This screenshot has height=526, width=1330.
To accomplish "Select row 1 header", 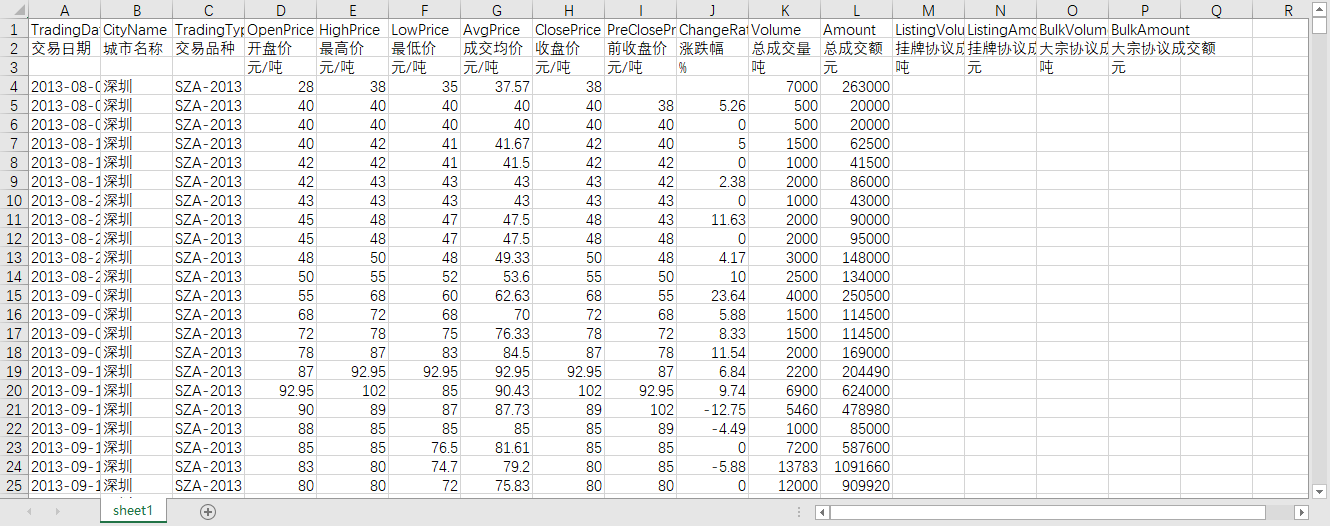I will click(14, 29).
